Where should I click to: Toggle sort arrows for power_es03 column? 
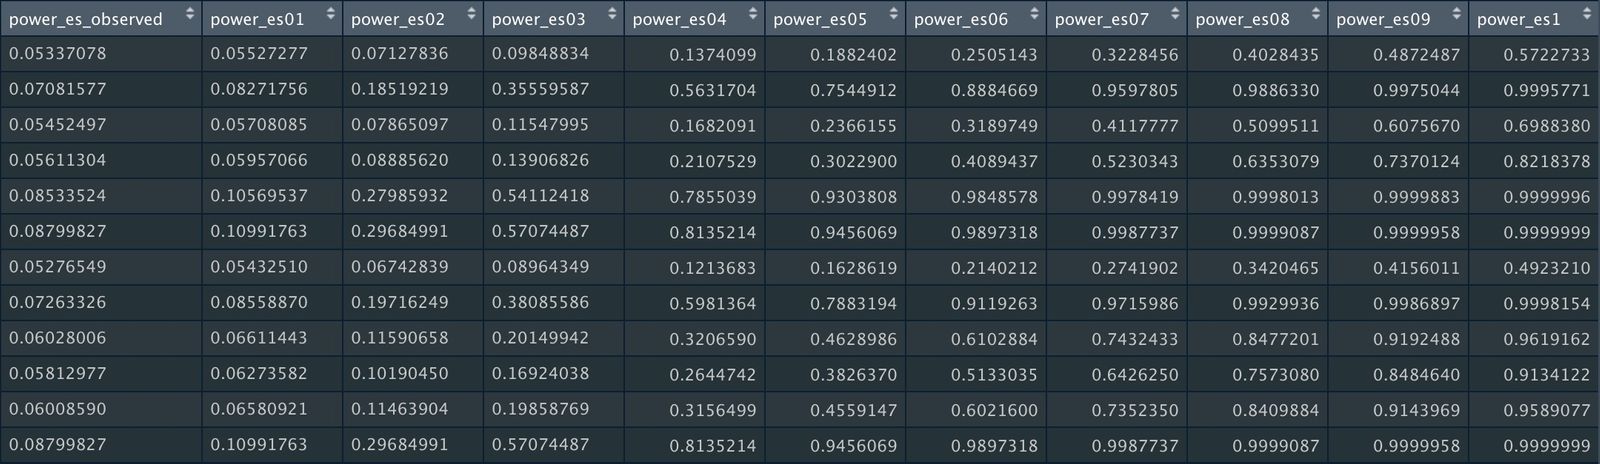click(x=612, y=15)
